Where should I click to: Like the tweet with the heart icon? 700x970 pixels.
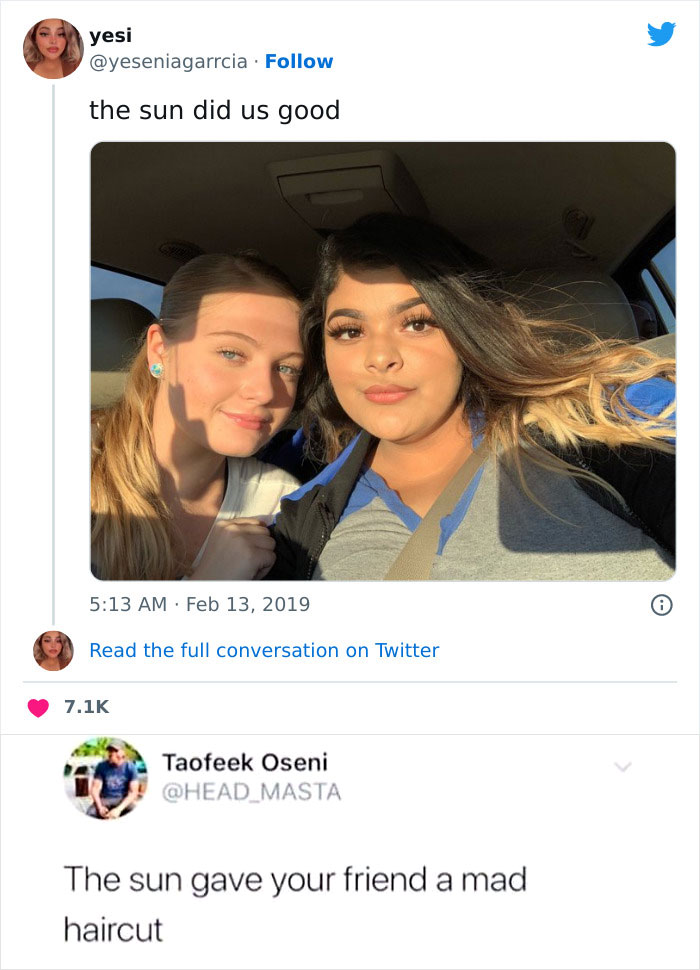coord(38,707)
